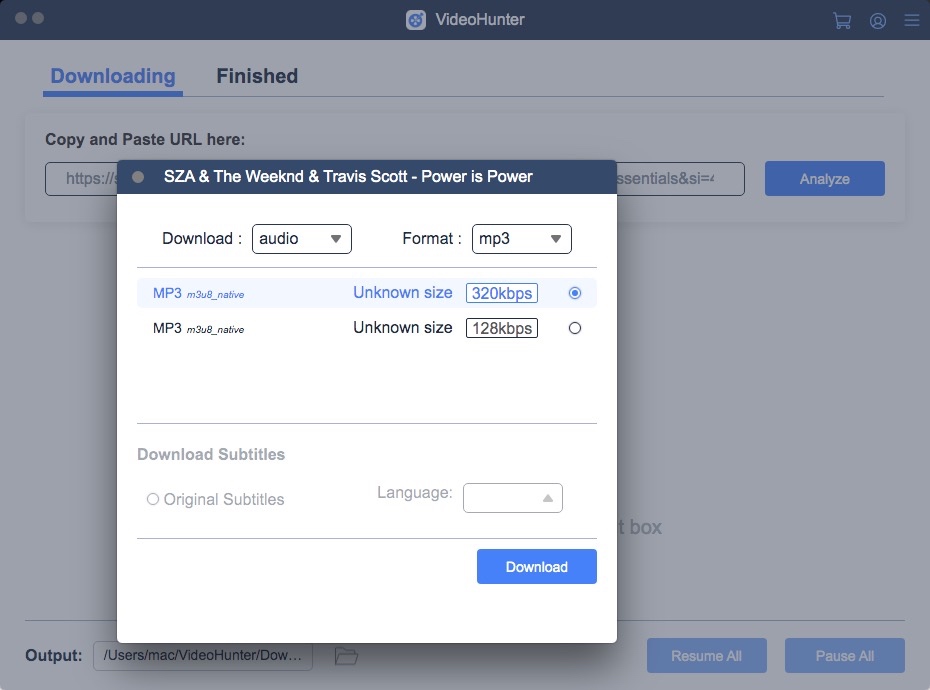The image size is (930, 690).
Task: Select the 128kbps MP3 quality option
Action: 575,327
